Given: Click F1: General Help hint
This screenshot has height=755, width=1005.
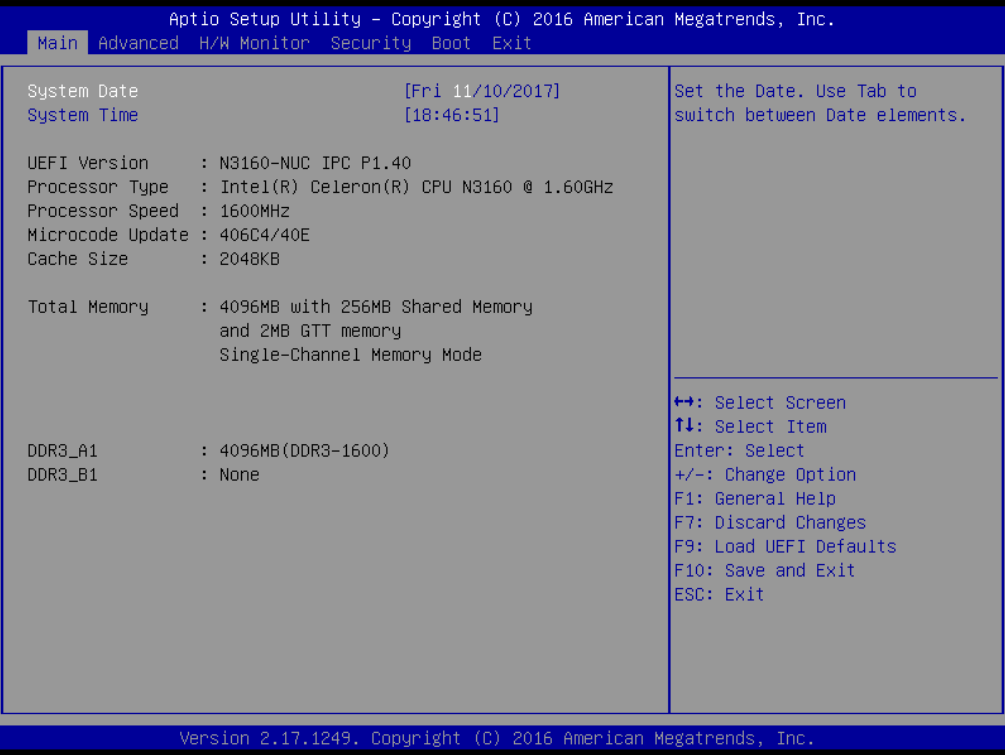Looking at the screenshot, I should [x=755, y=499].
